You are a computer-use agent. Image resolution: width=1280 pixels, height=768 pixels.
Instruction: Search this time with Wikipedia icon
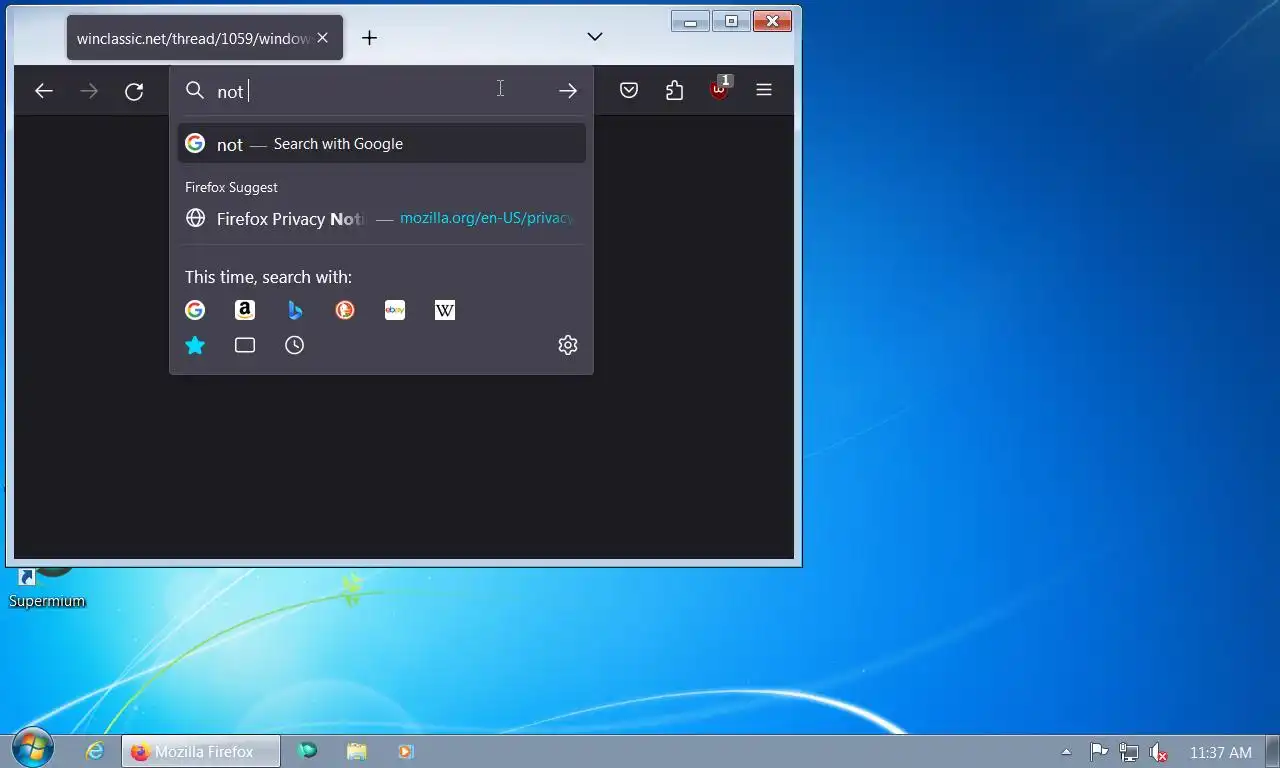[x=445, y=310]
